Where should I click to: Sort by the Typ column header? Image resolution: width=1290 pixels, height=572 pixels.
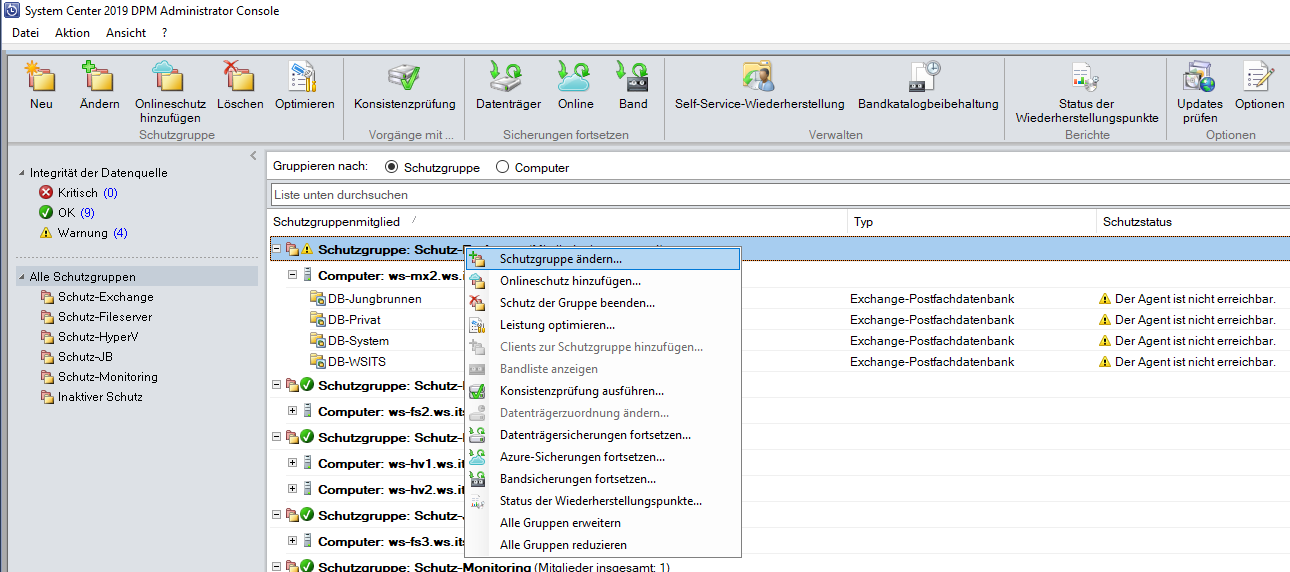(x=972, y=222)
